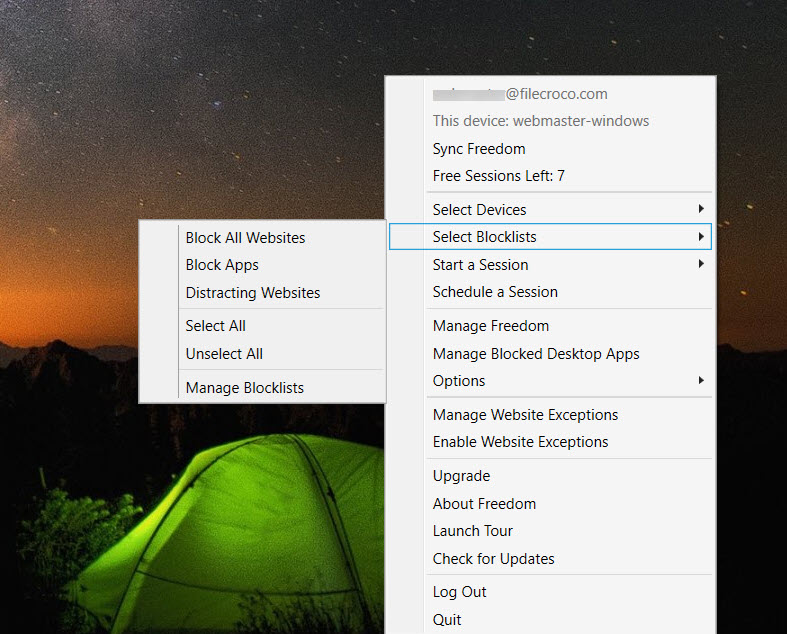
Task: Select Distracting Websites blocklist
Action: coord(263,293)
